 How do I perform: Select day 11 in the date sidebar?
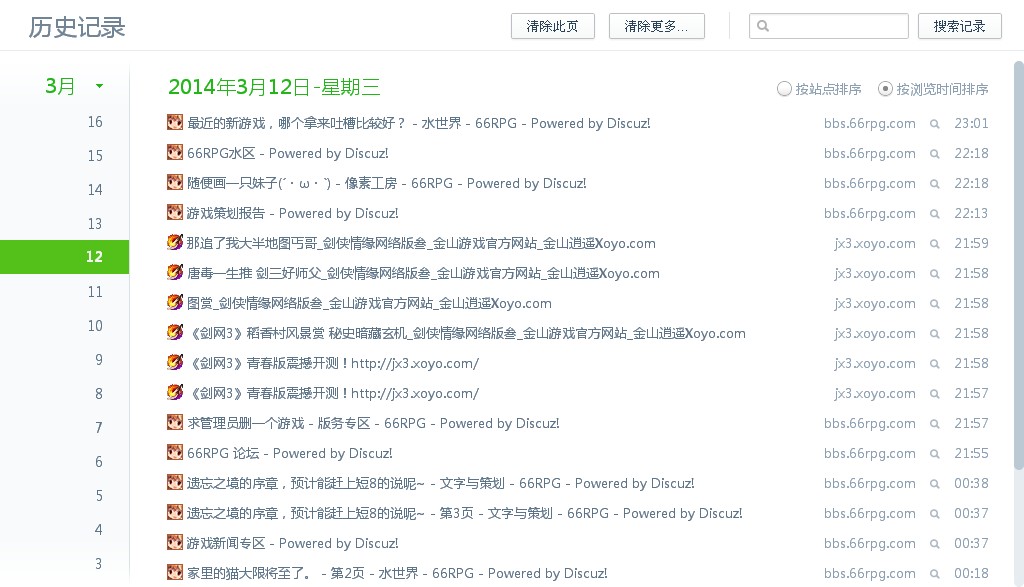click(95, 292)
